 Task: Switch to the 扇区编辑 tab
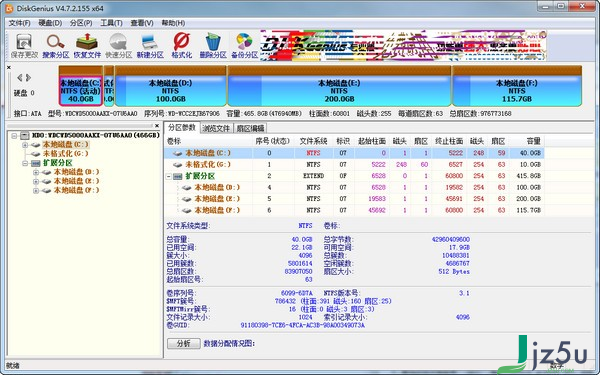pyautogui.click(x=250, y=128)
